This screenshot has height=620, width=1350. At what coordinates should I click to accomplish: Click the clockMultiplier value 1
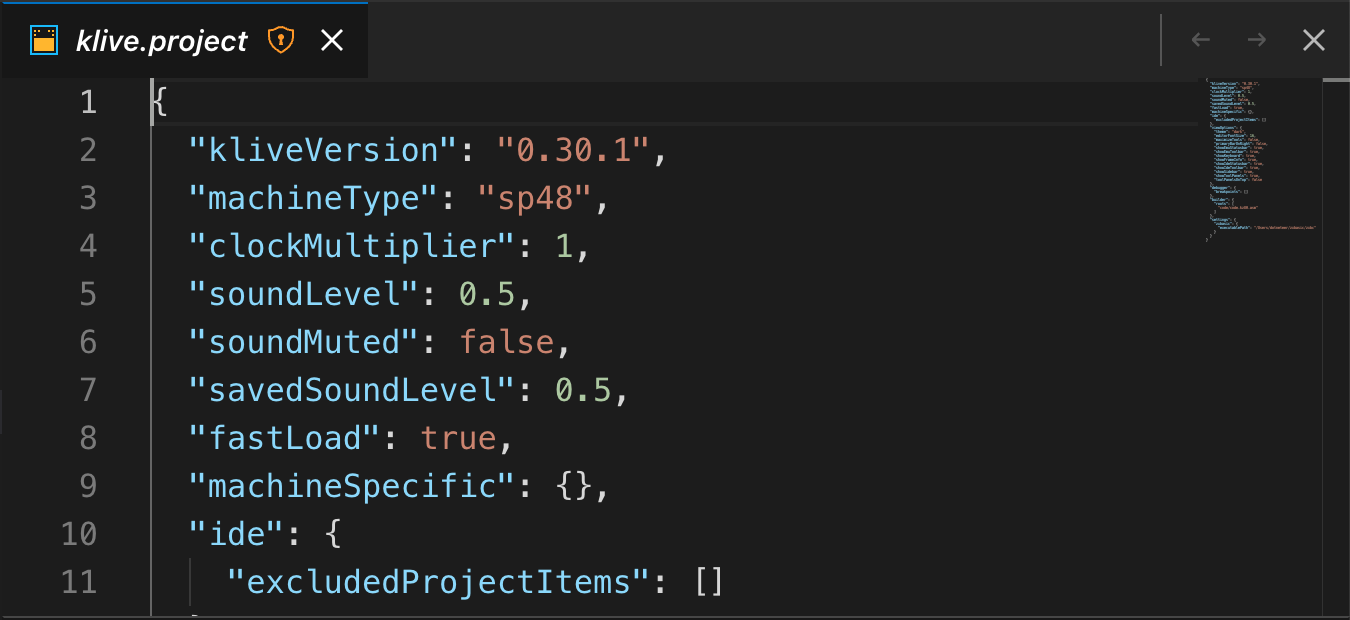pyautogui.click(x=564, y=246)
